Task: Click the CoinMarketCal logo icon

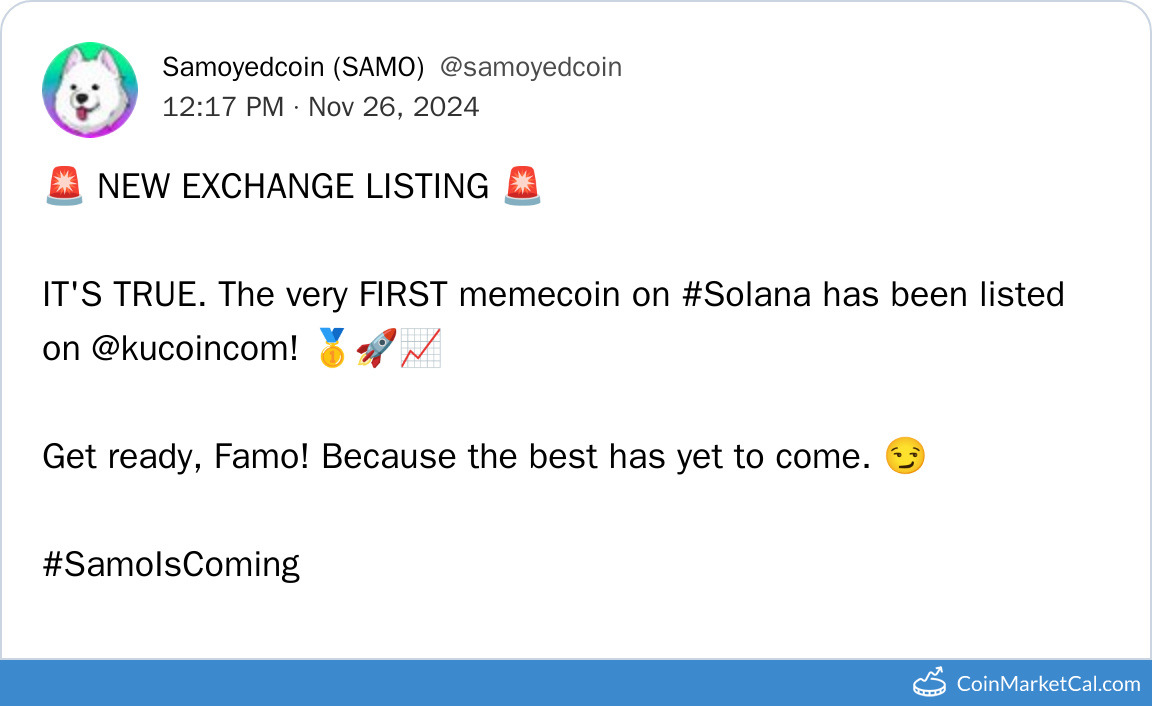Action: pos(930,683)
